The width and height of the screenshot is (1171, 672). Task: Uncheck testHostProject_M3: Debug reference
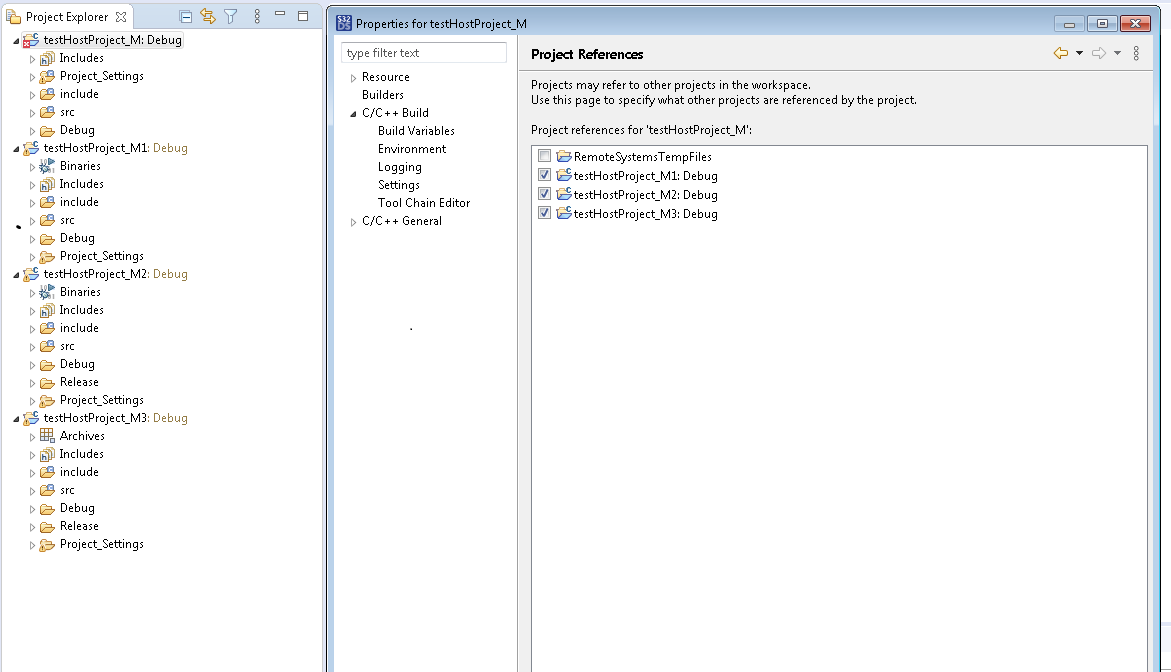[544, 213]
